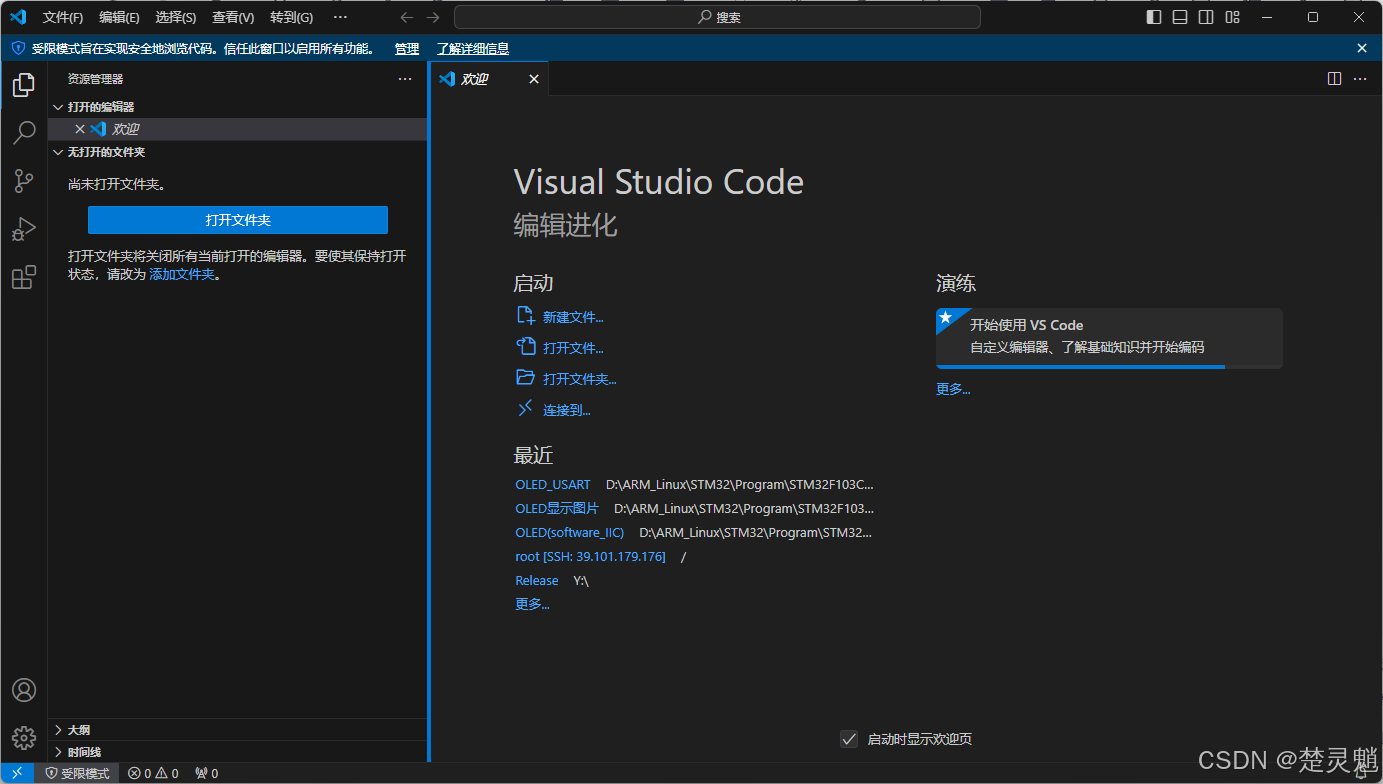The image size is (1383, 784).
Task: Open Explorer panel more actions ellipsis
Action: click(405, 79)
